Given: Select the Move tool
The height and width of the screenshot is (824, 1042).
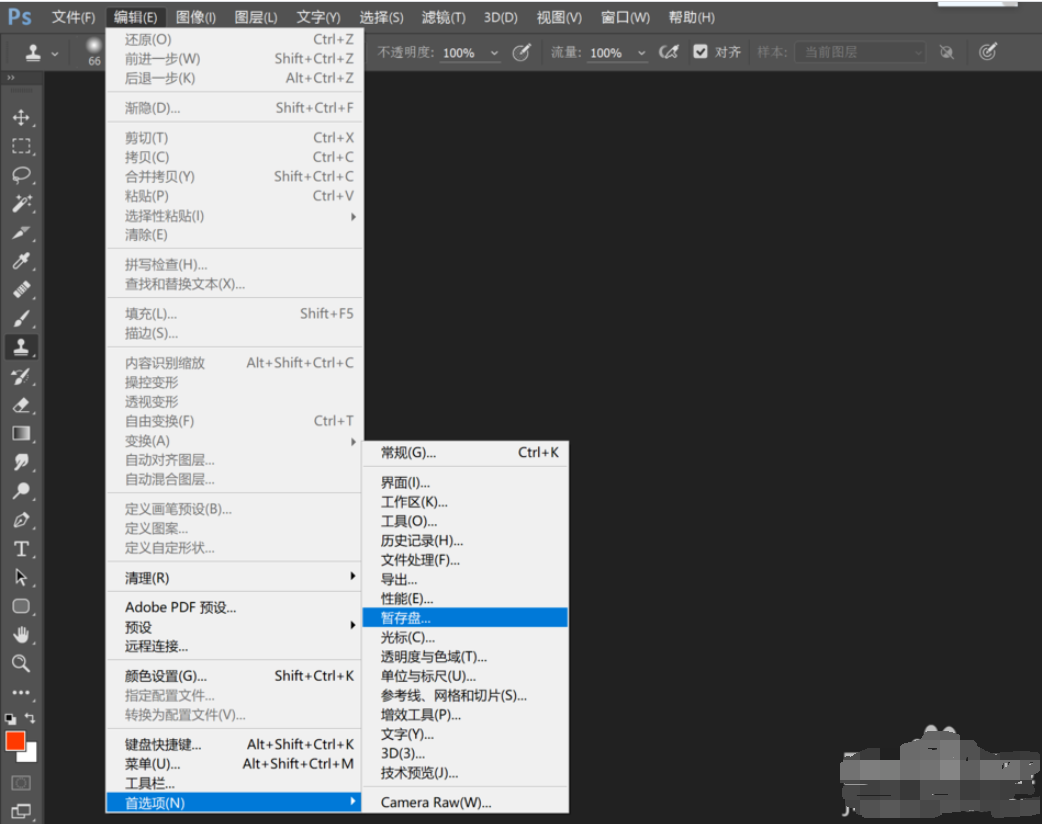Looking at the screenshot, I should pos(21,117).
